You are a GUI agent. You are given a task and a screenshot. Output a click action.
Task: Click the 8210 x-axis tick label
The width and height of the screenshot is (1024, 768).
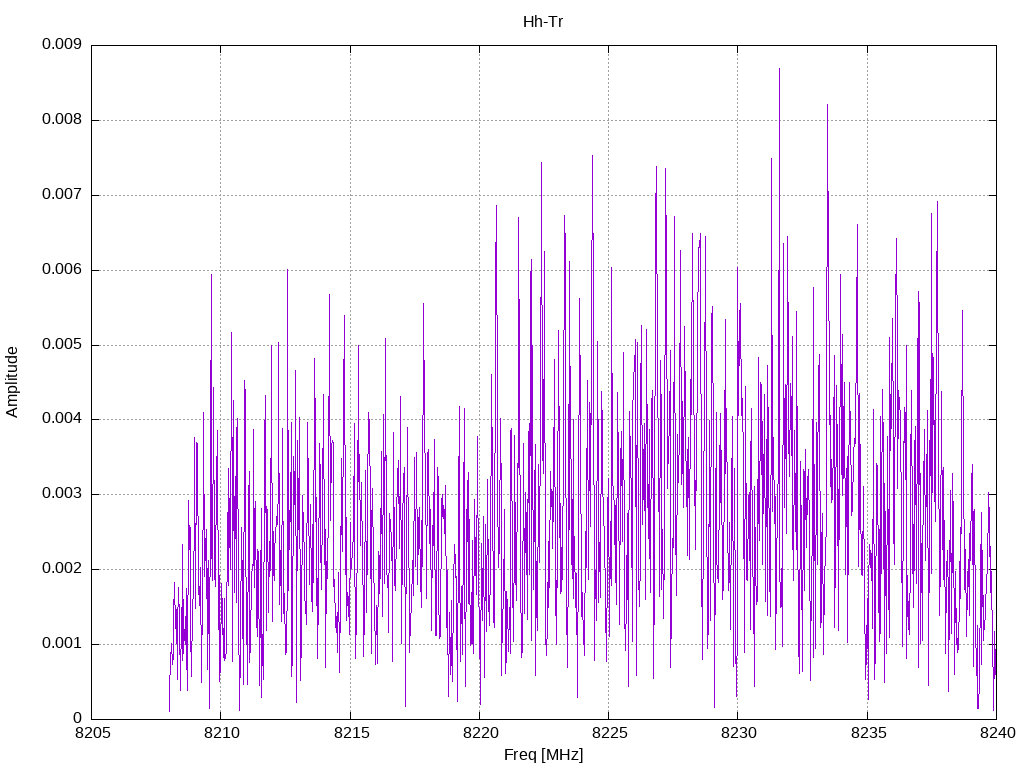click(222, 733)
